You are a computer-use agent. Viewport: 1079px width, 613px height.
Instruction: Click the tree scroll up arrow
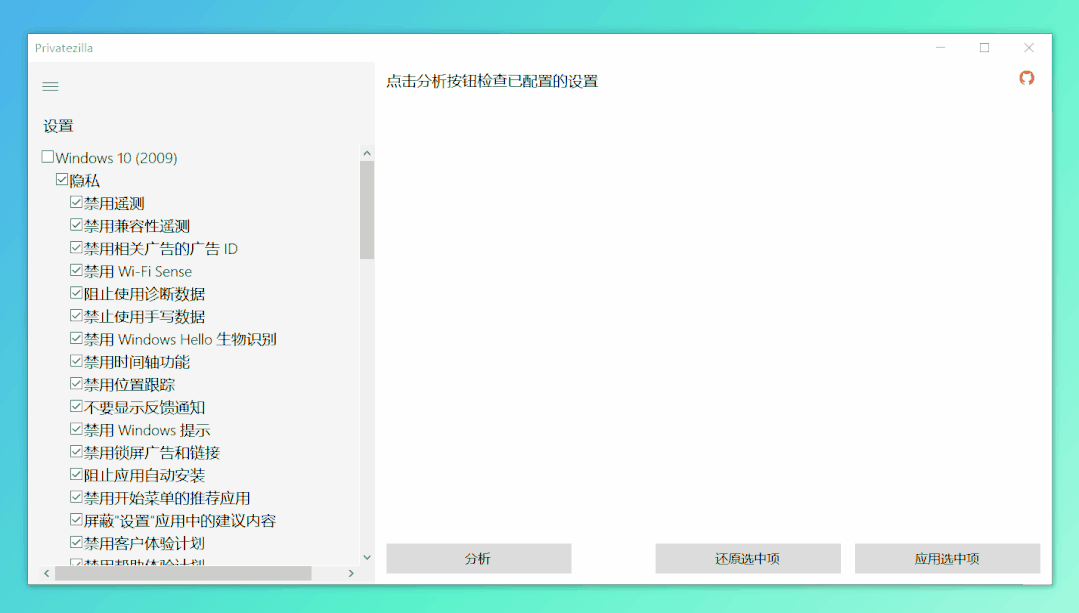(x=367, y=153)
